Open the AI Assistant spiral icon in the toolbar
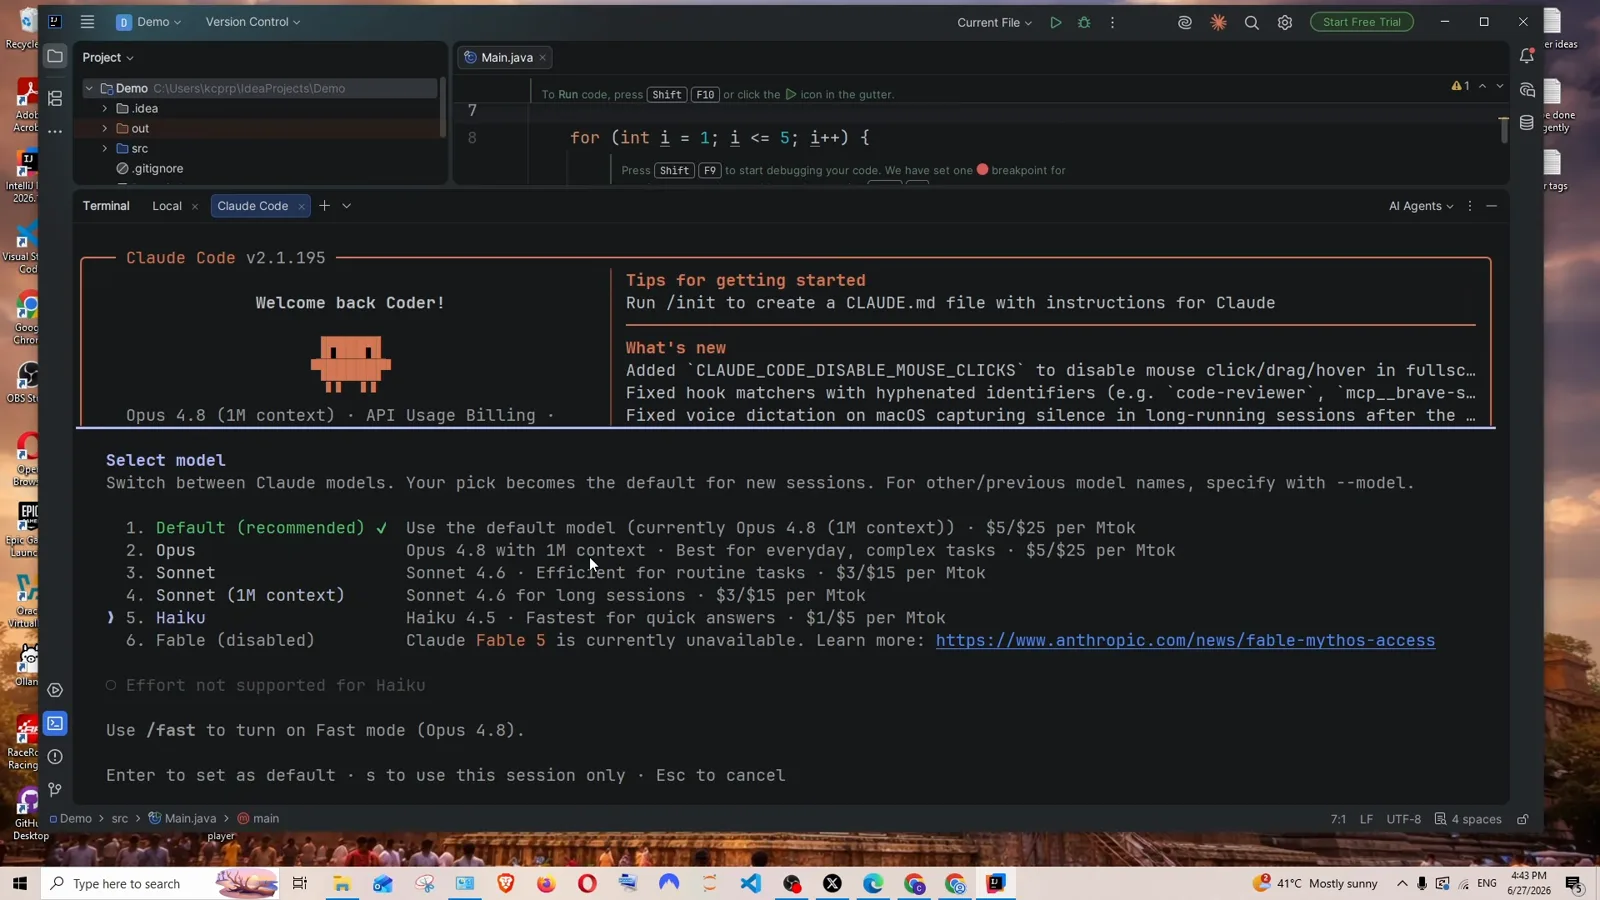The height and width of the screenshot is (900, 1600). (x=1185, y=22)
